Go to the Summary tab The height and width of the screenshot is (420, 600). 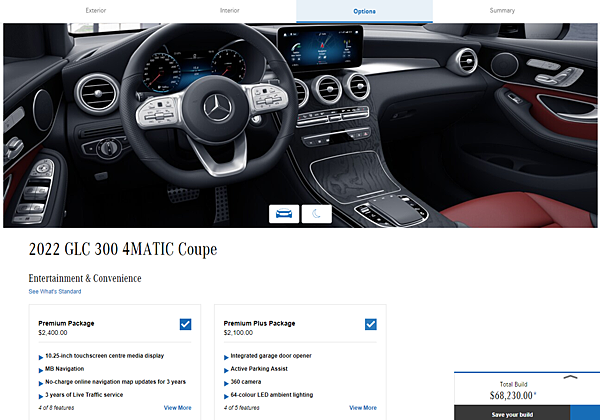502,11
